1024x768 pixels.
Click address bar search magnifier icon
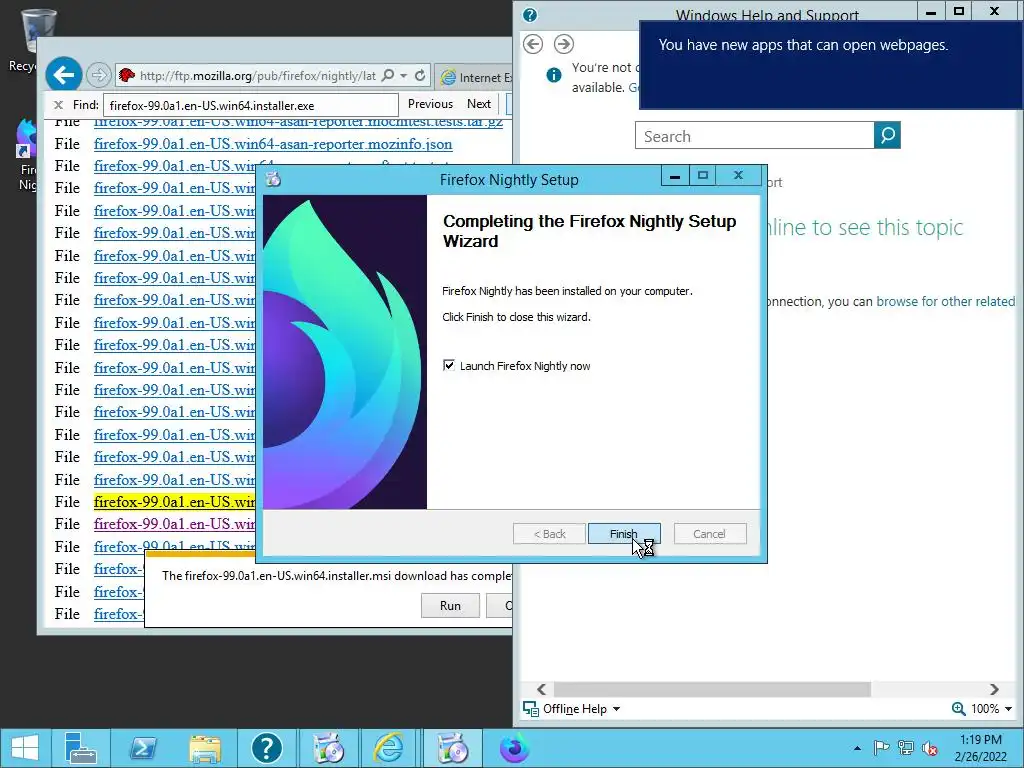tap(388, 75)
